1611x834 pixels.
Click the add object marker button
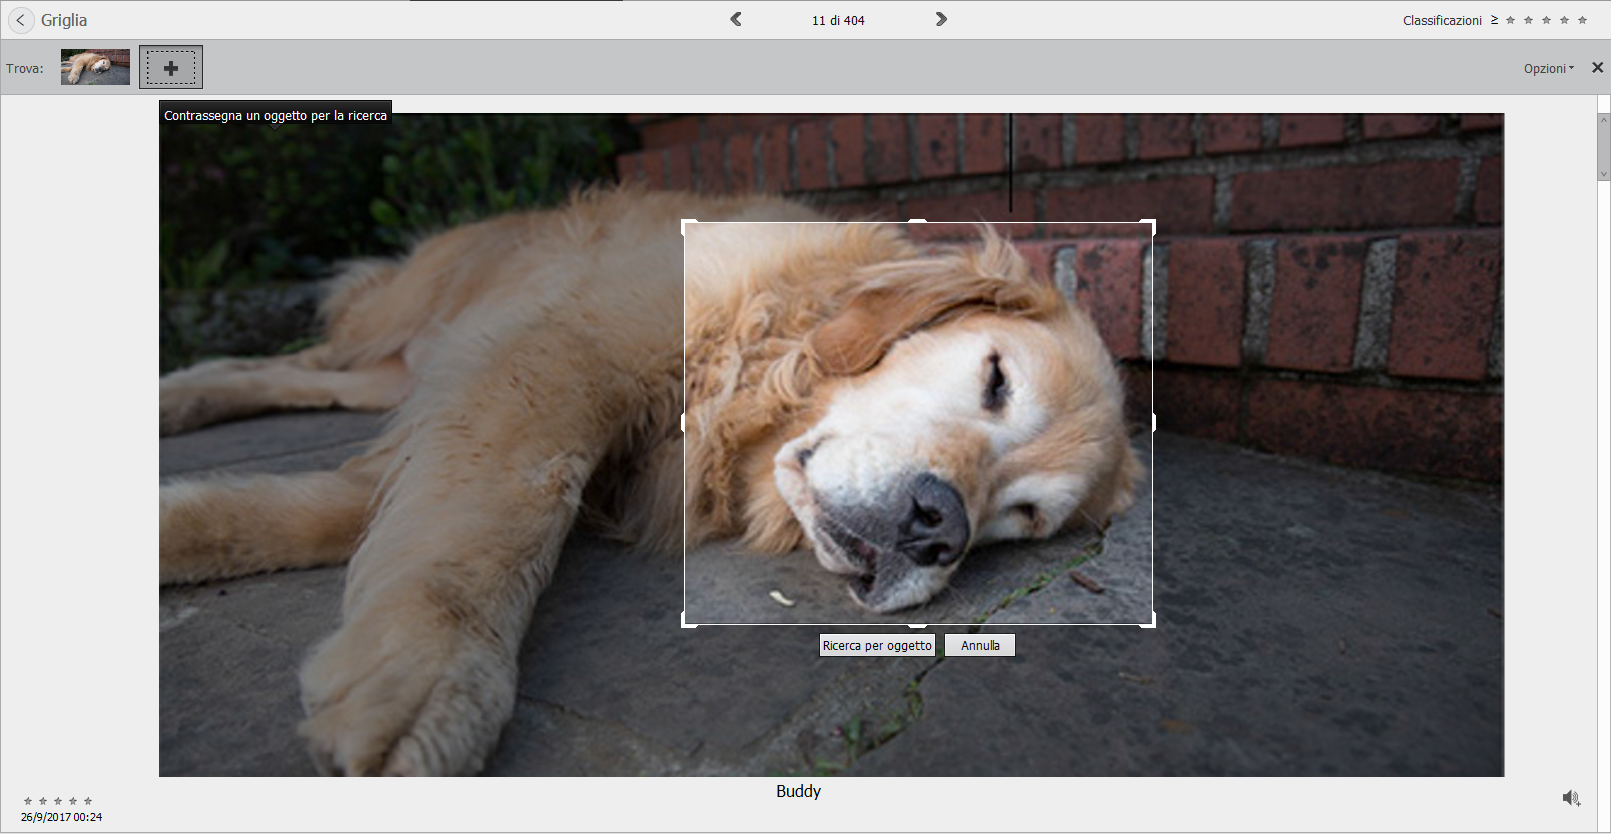tap(171, 68)
